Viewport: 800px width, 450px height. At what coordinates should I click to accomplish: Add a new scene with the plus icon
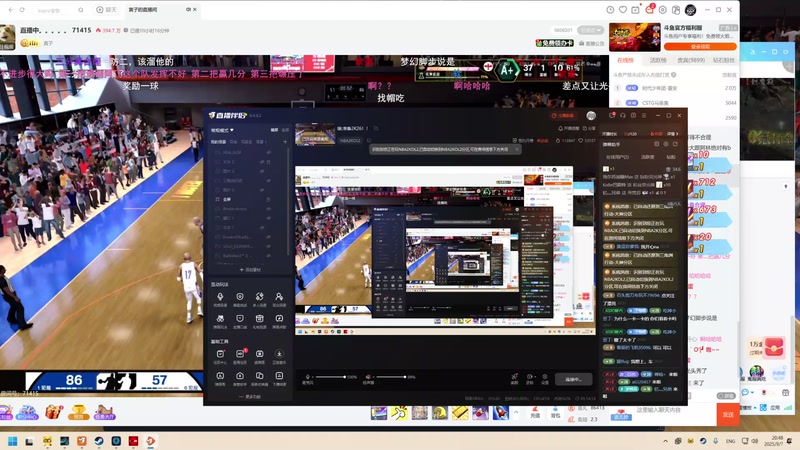pos(285,142)
